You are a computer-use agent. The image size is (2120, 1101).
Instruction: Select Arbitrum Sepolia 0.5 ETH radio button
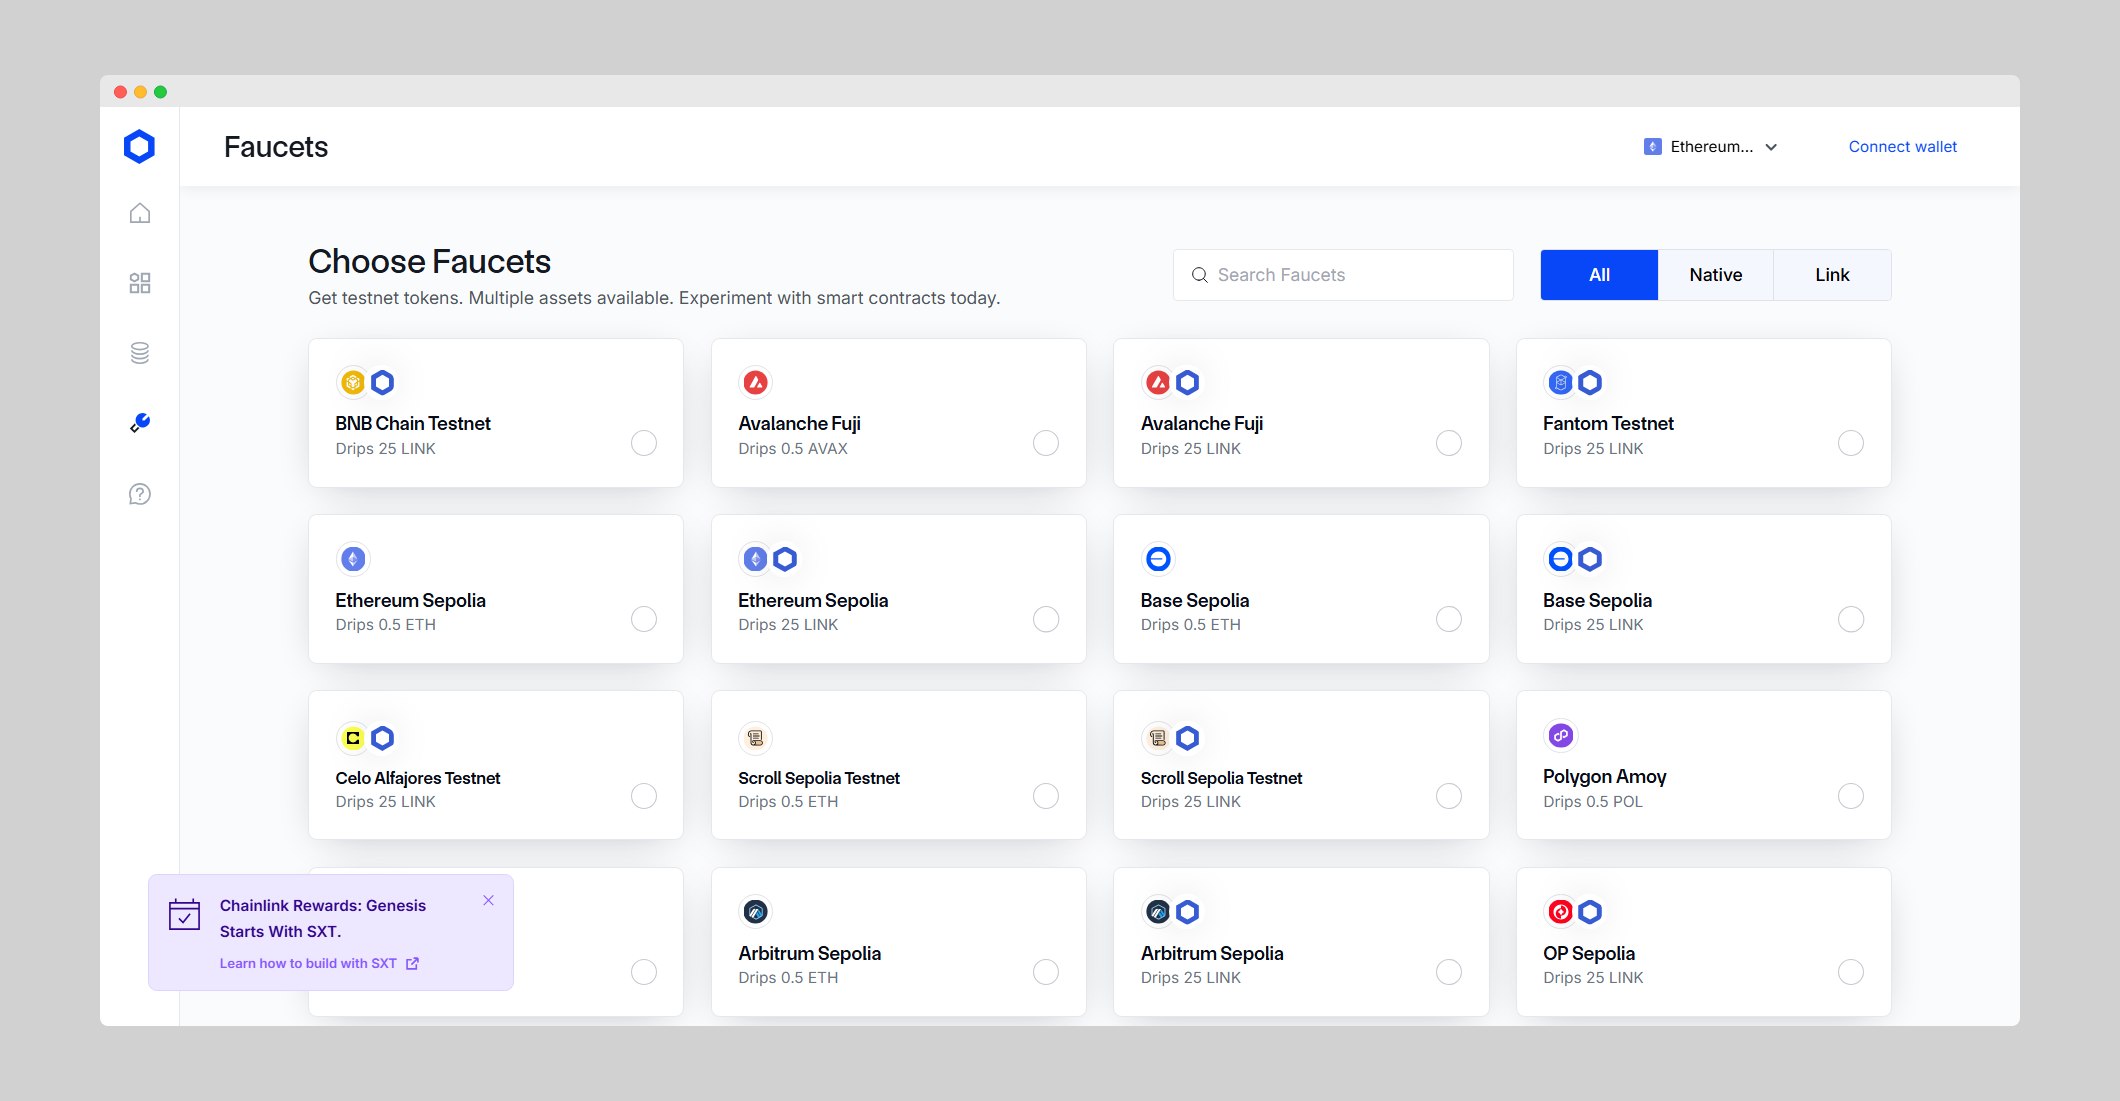tap(1046, 972)
